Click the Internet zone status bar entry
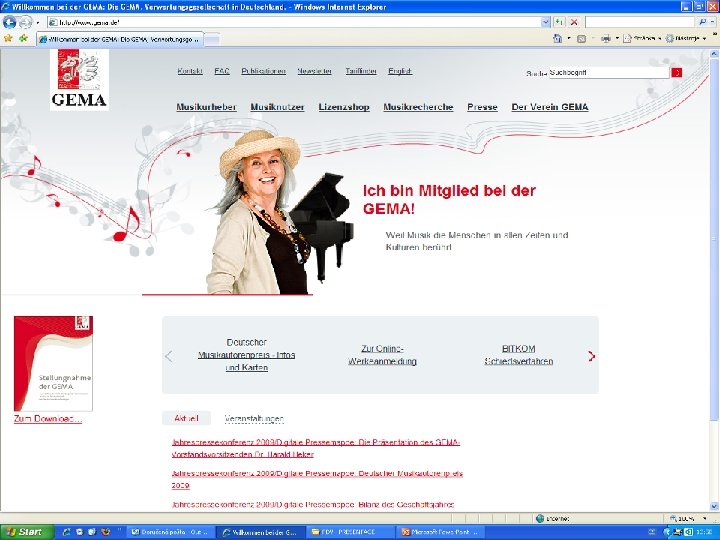Viewport: 720px width, 540px height. (x=553, y=519)
